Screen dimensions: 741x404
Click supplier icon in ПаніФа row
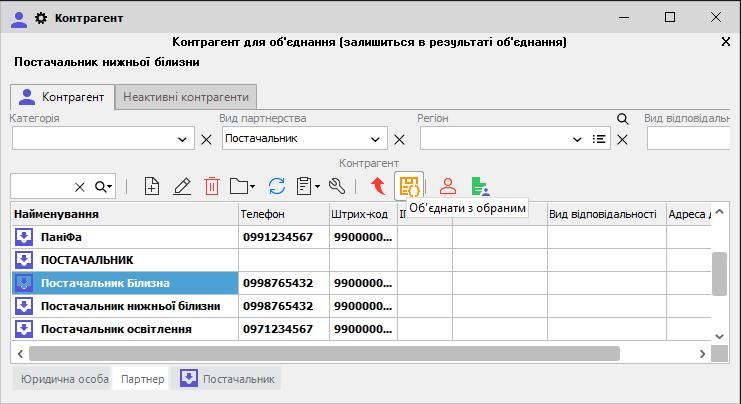[x=24, y=237]
